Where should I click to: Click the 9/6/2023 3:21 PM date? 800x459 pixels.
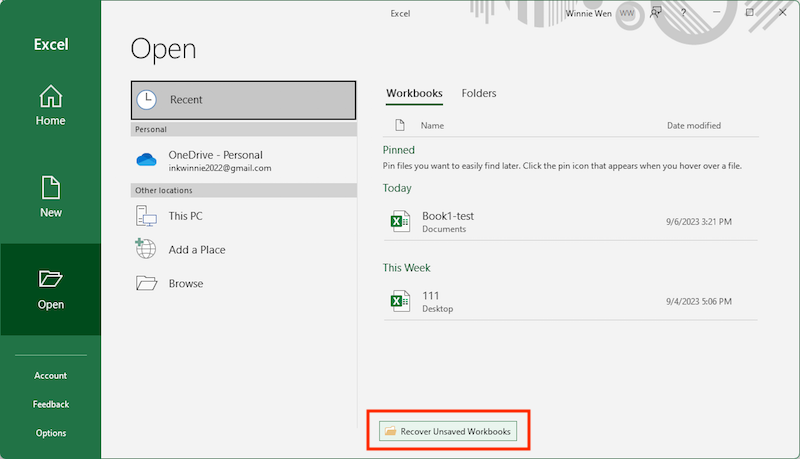[698, 222]
